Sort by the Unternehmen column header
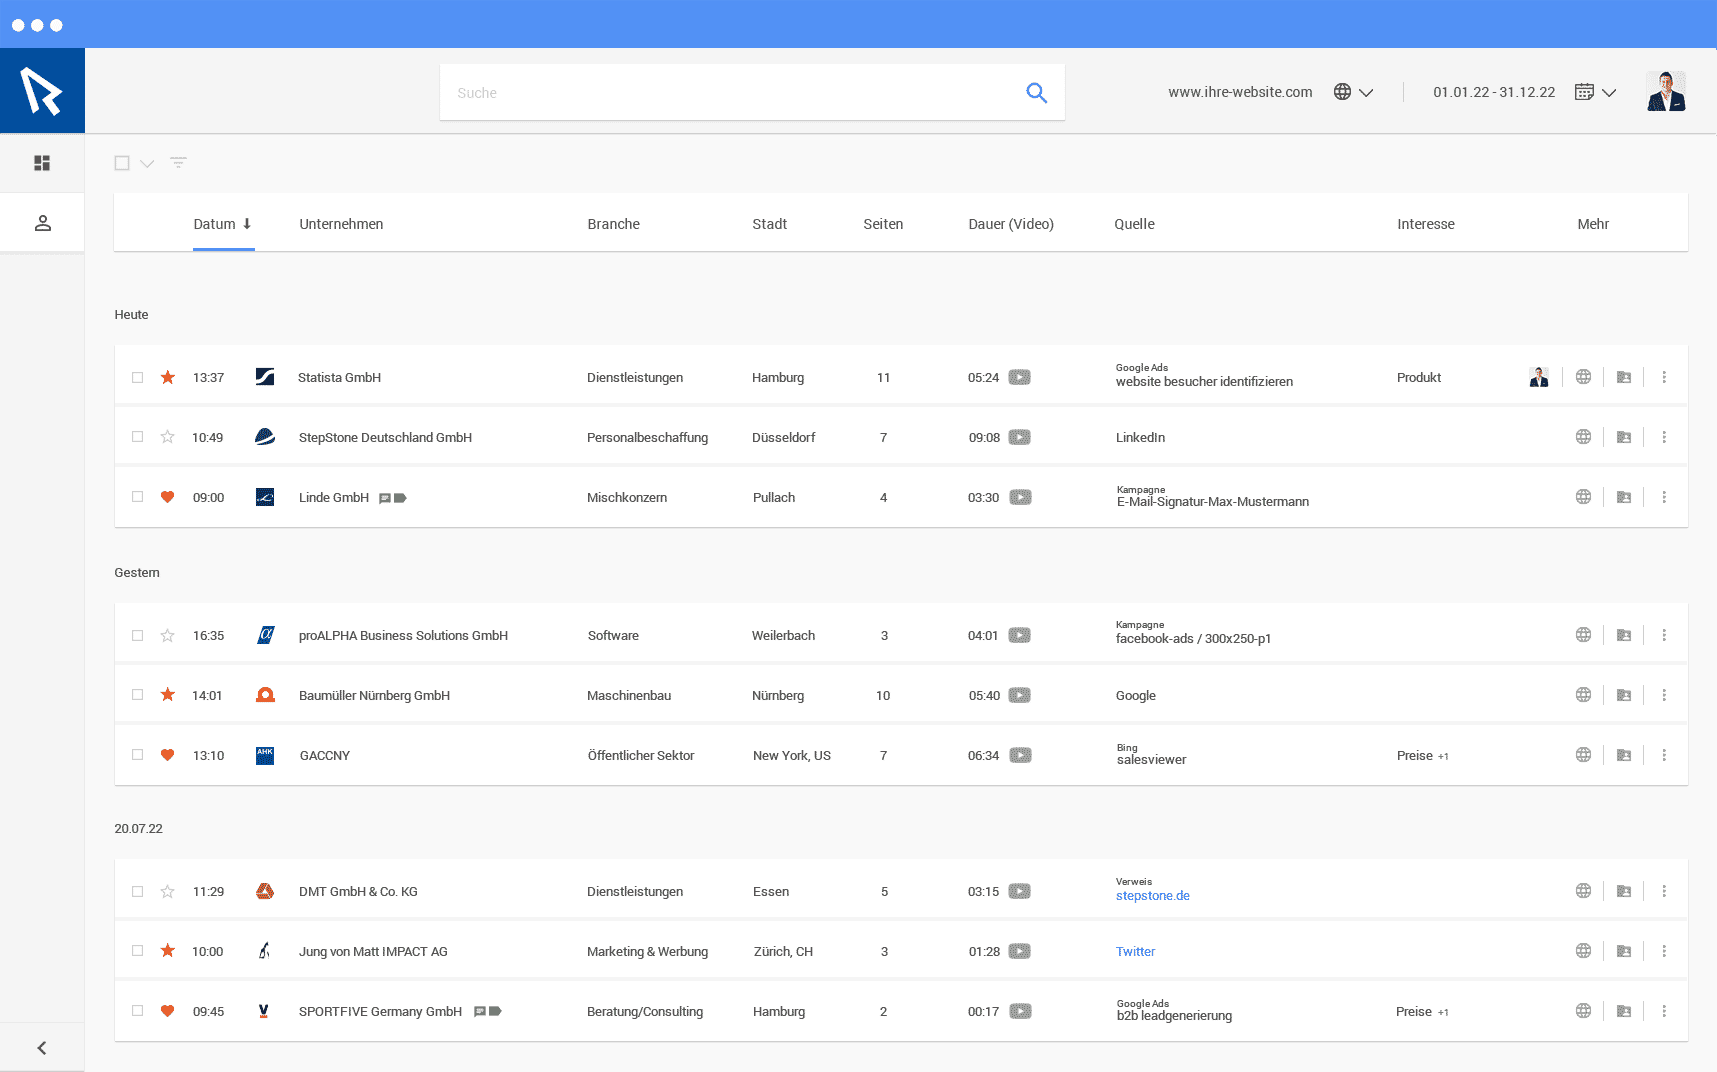Image resolution: width=1717 pixels, height=1072 pixels. (341, 224)
